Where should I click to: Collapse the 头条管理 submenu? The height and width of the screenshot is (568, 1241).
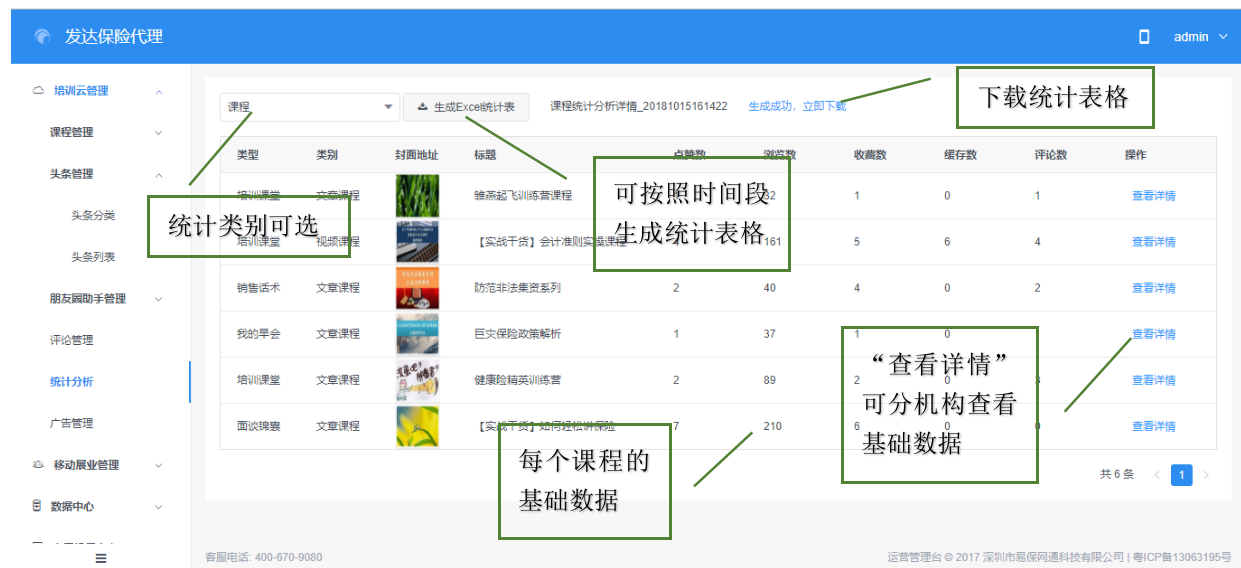pyautogui.click(x=158, y=174)
